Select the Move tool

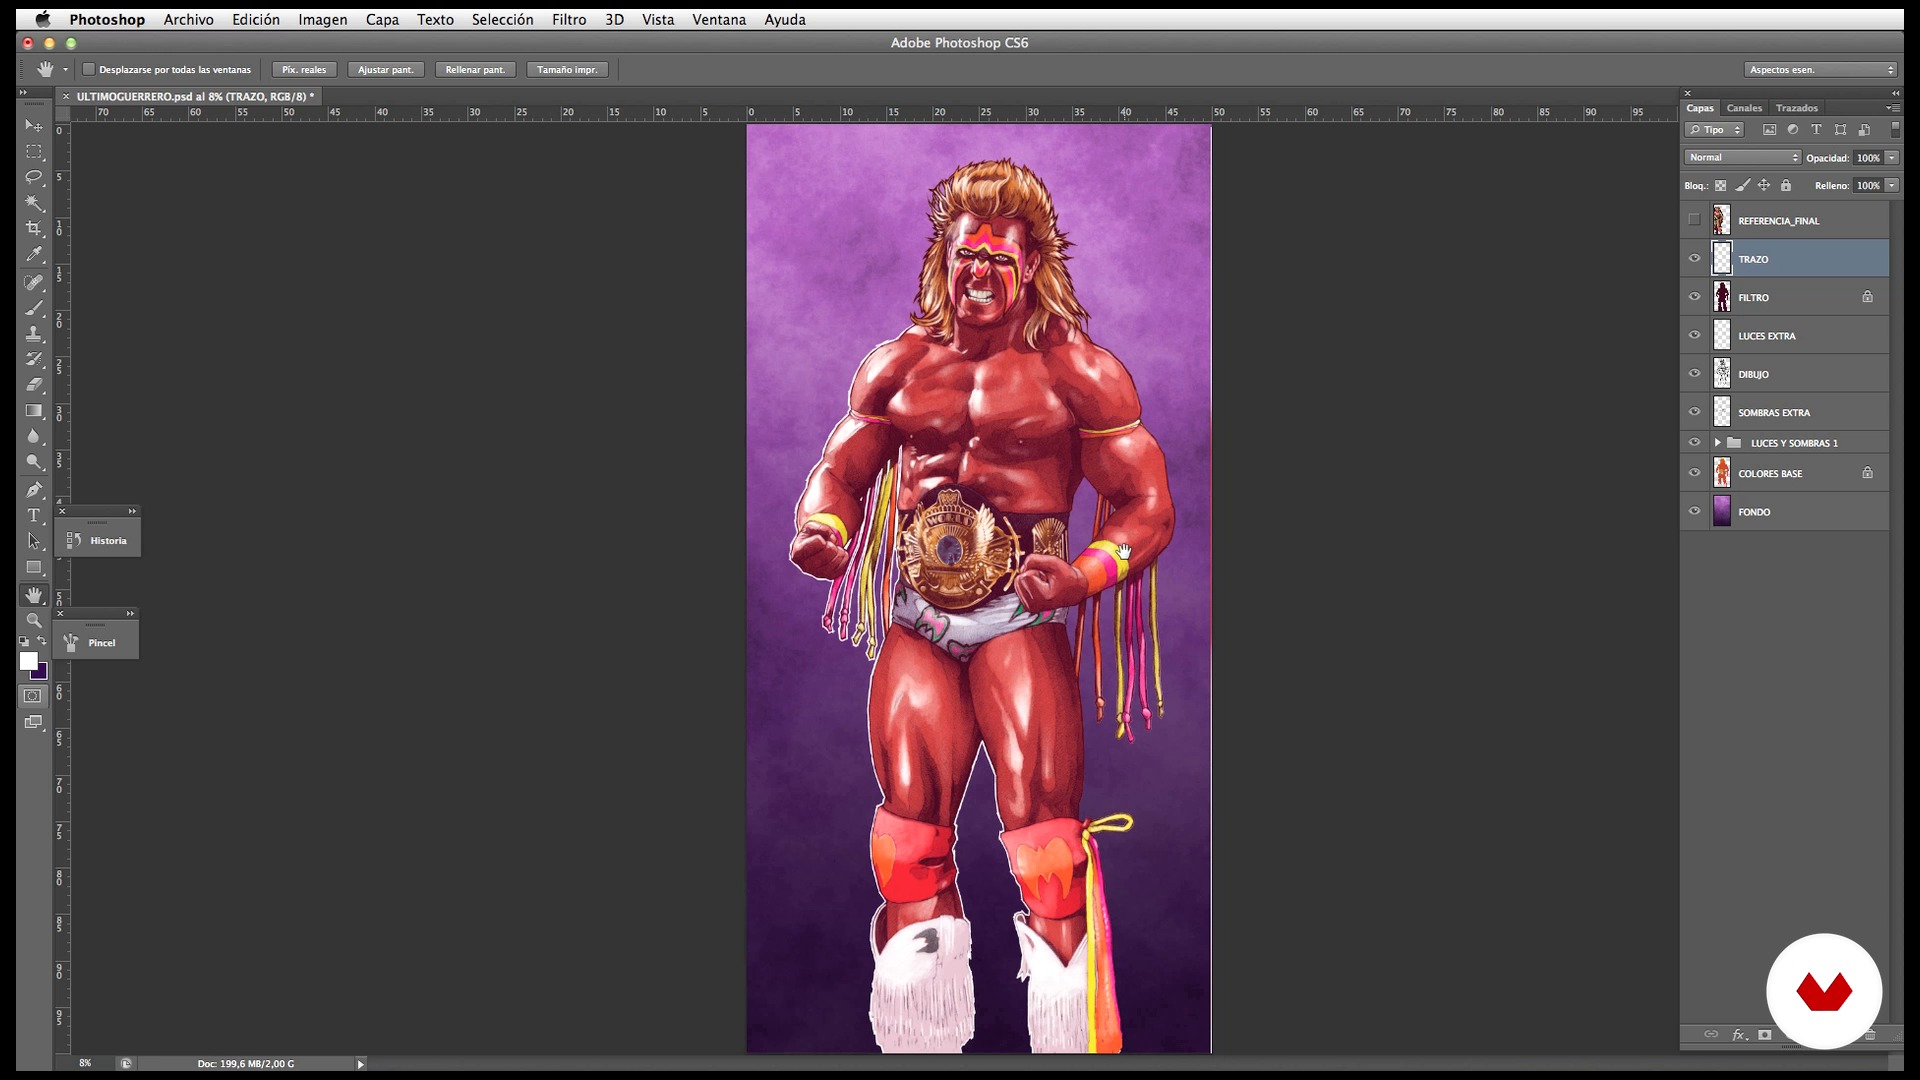pyautogui.click(x=34, y=125)
